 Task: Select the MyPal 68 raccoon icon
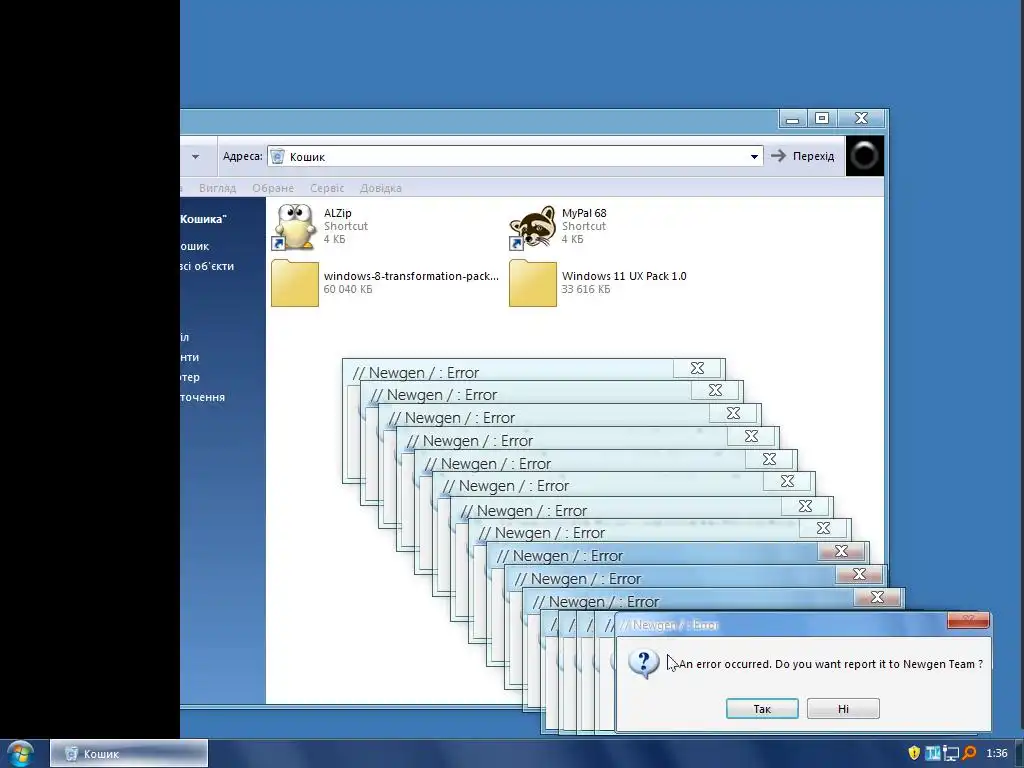(532, 227)
